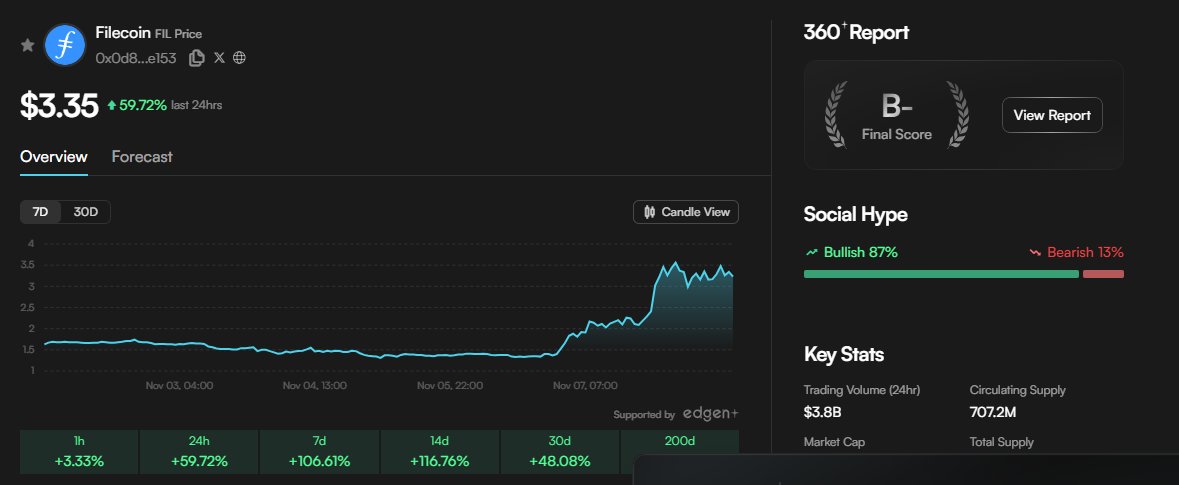Screen dimensions: 1179x485
Task: Switch chart range to 30D
Action: (86, 212)
